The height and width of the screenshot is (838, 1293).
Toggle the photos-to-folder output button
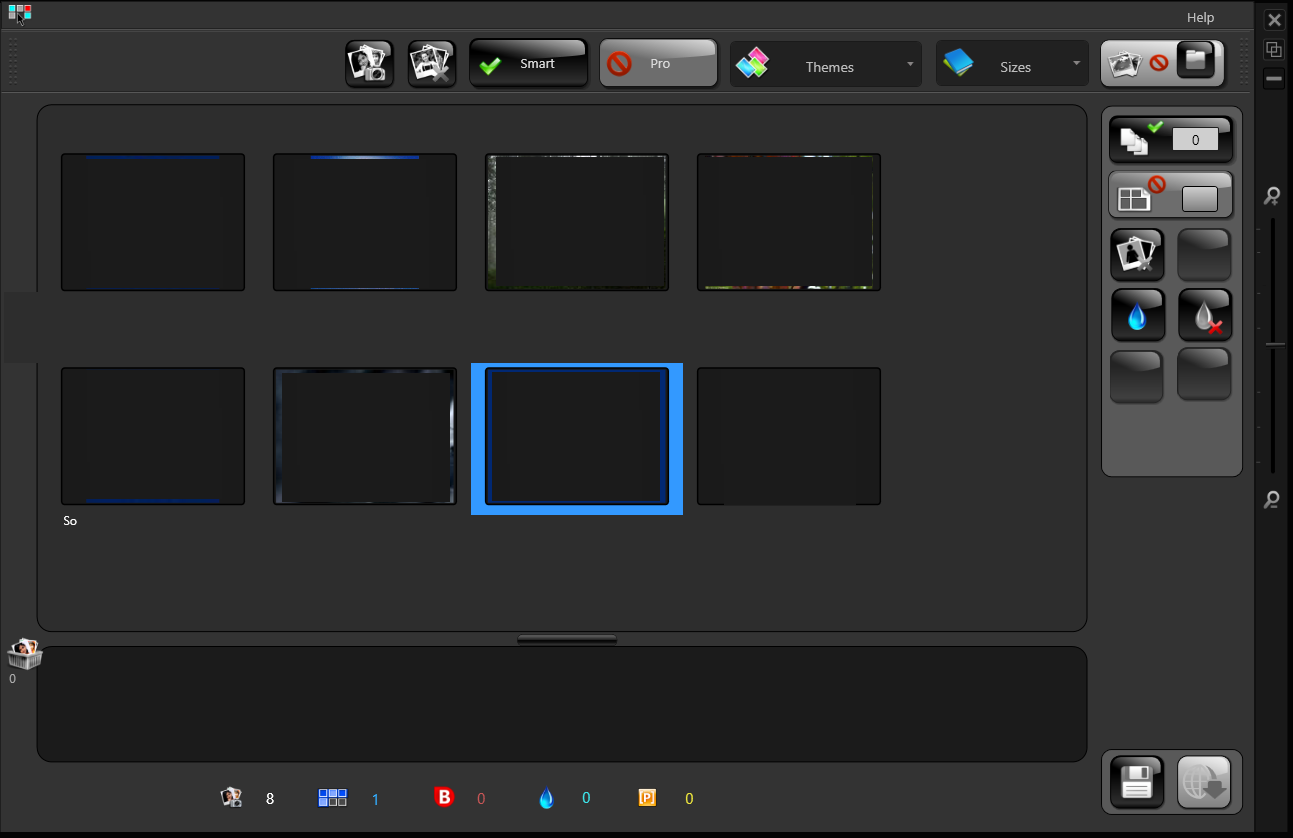tap(1162, 63)
